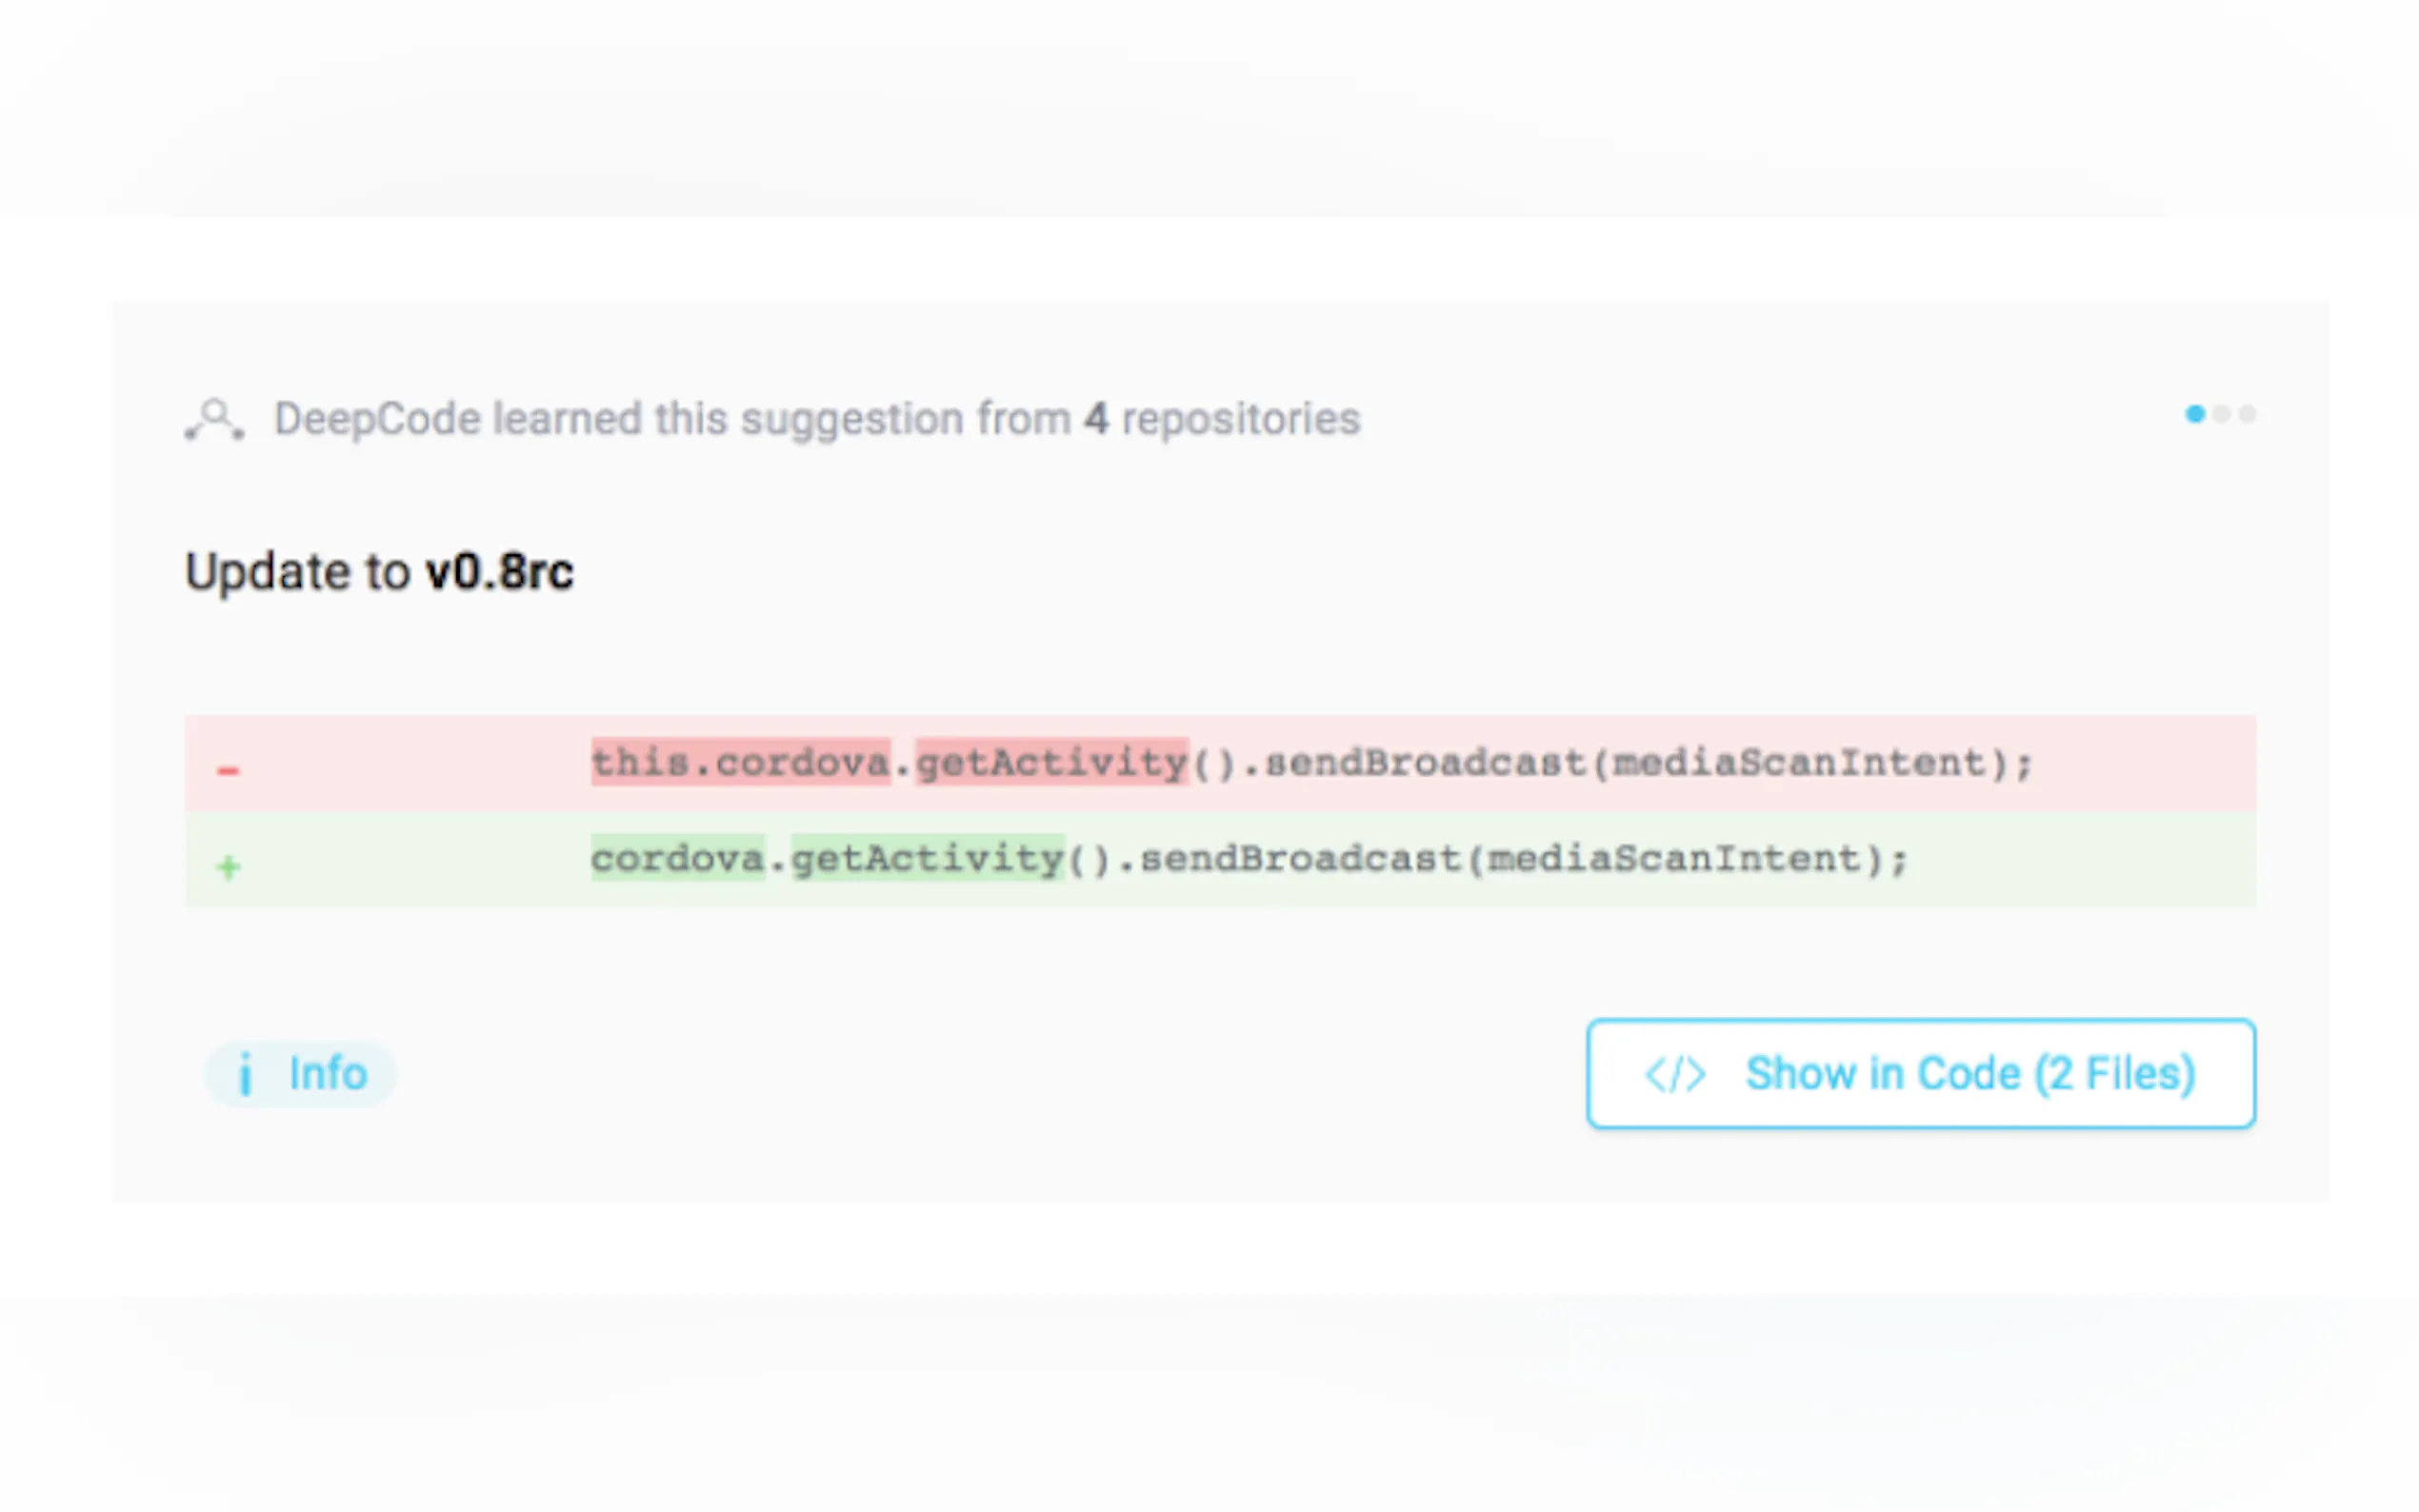The width and height of the screenshot is (2419, 1512).
Task: Click red-highlighted "getActivity" in removed line
Action: (1052, 763)
